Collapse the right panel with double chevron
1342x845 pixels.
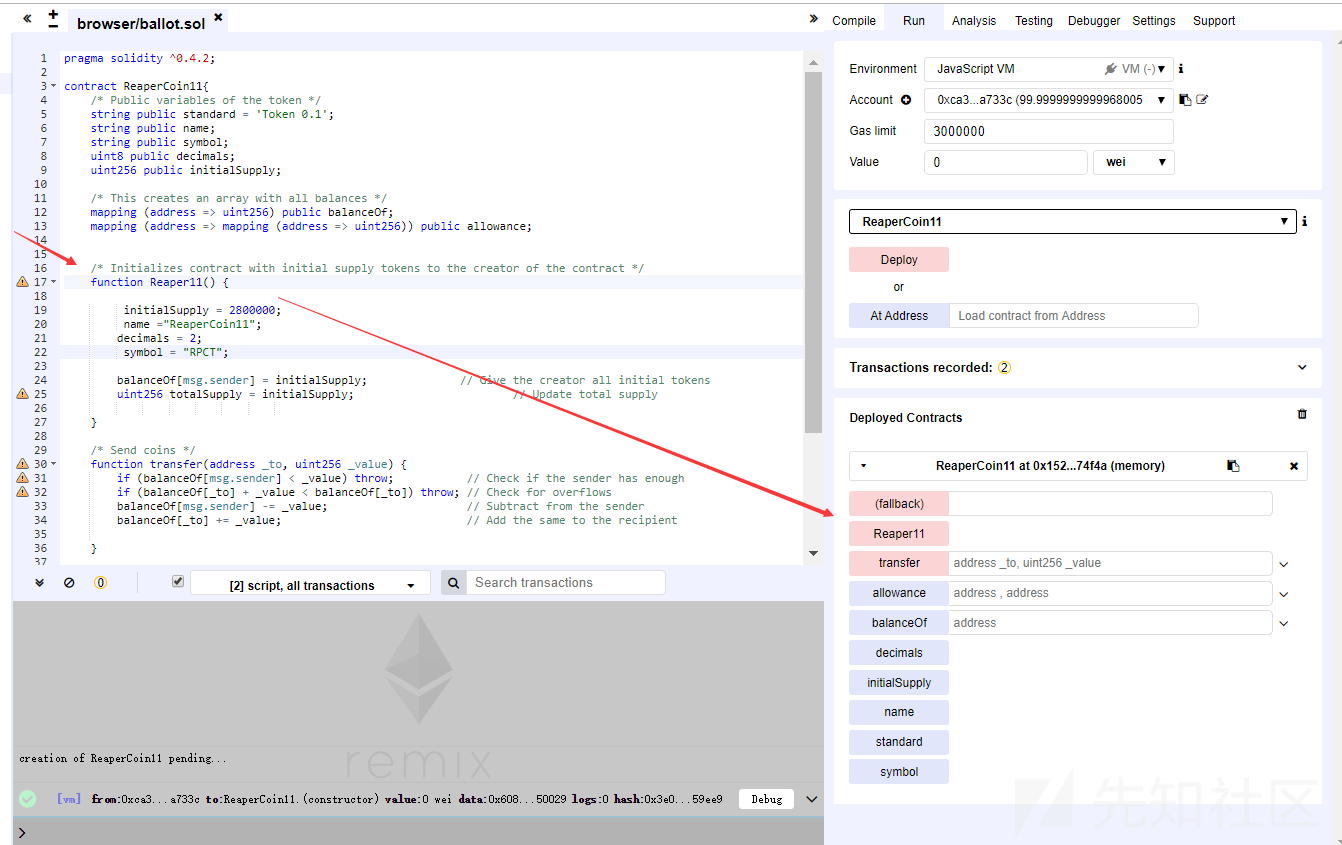(814, 19)
